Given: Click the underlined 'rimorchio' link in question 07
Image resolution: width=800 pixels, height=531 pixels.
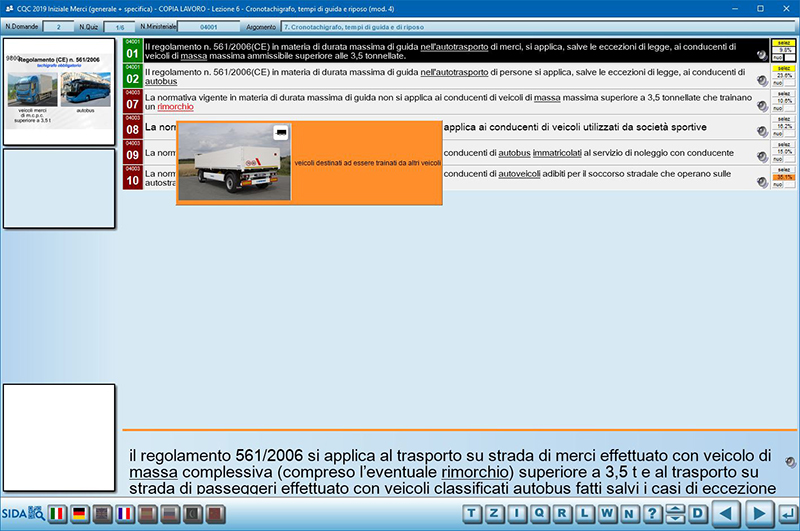Looking at the screenshot, I should click(x=175, y=106).
